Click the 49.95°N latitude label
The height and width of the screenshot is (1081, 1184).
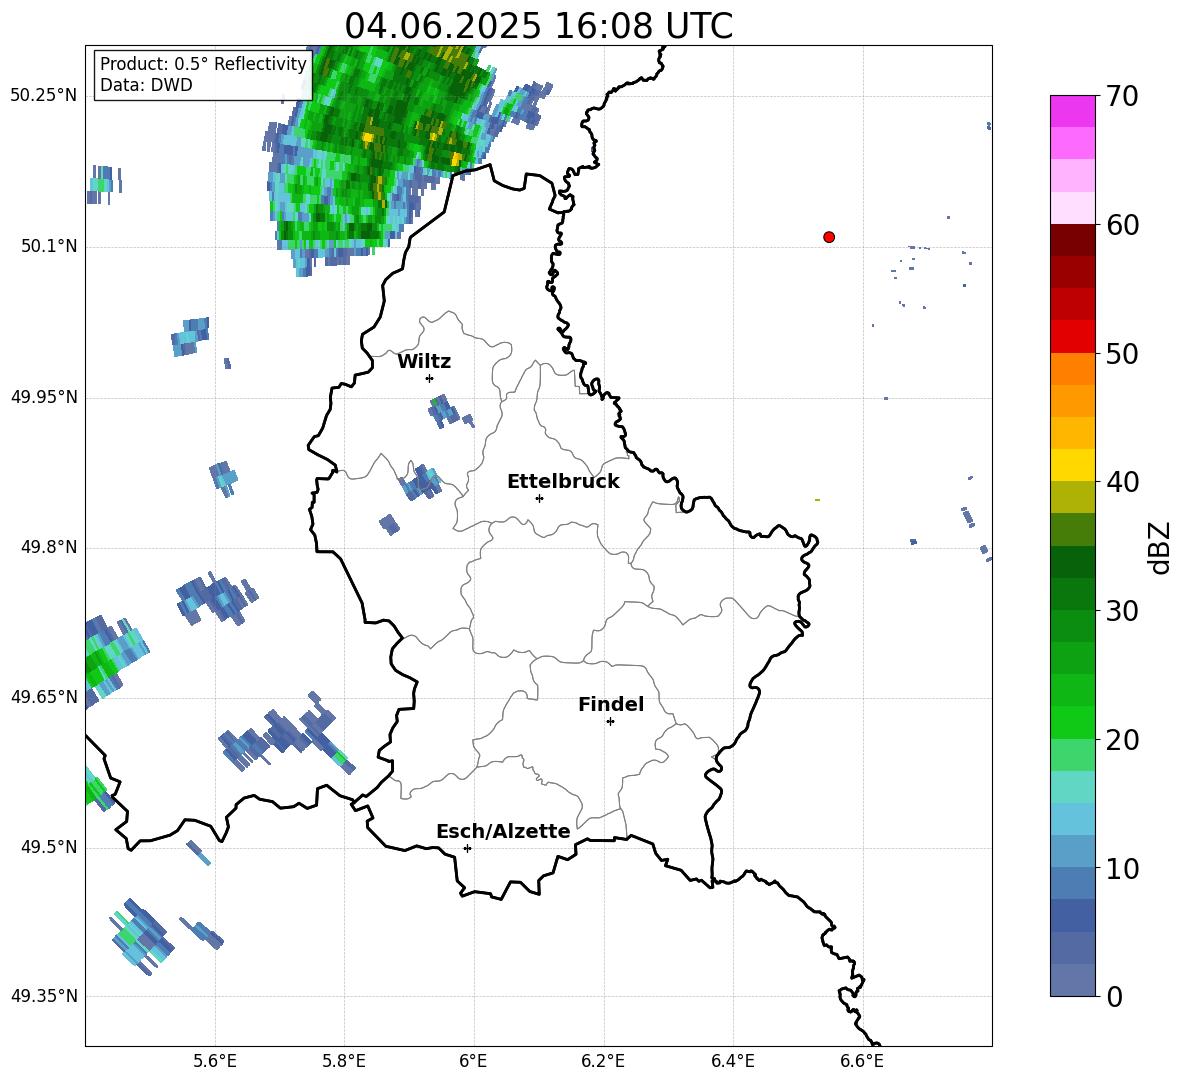click(x=44, y=397)
